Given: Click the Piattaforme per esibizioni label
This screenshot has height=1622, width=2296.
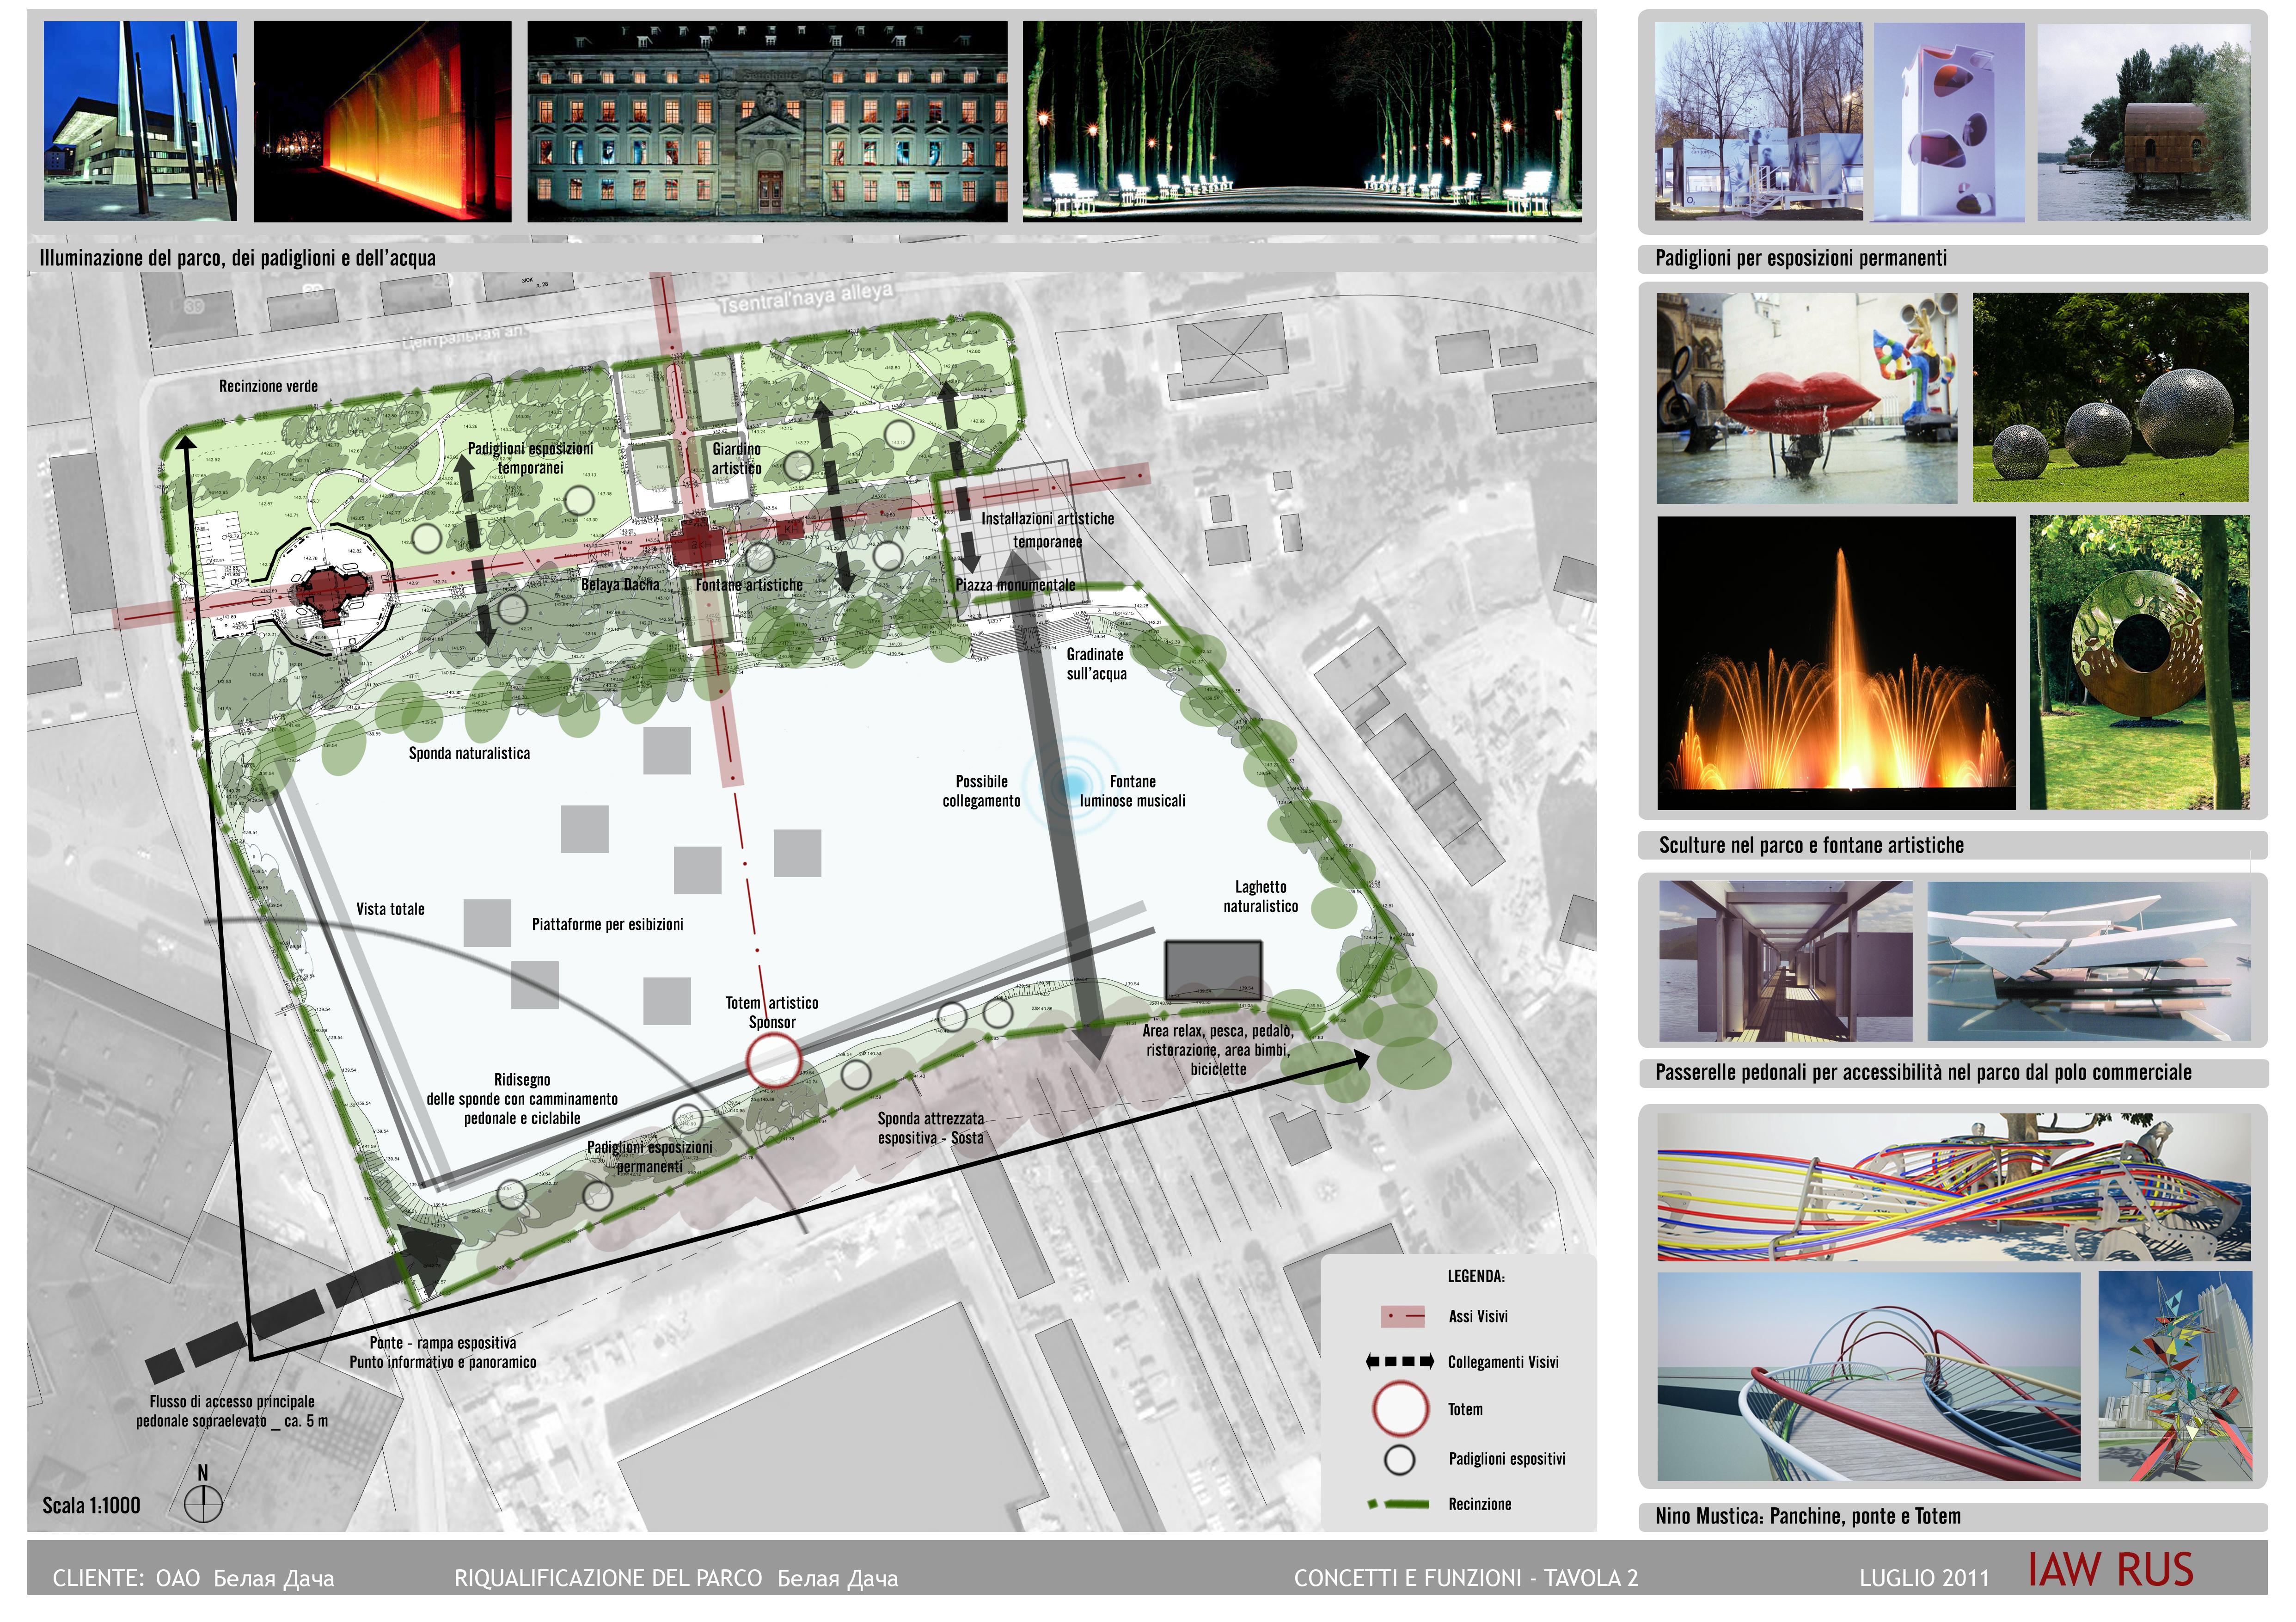Looking at the screenshot, I should [x=607, y=924].
